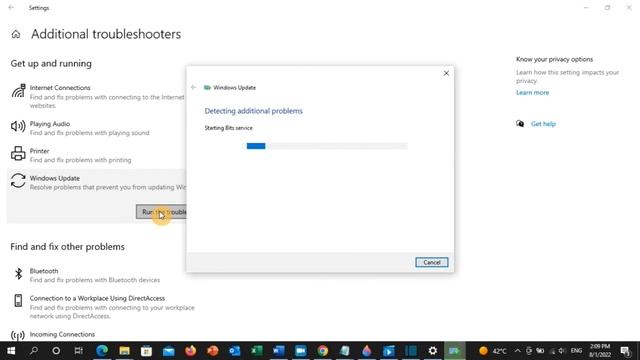Select the Printer label

coord(39,151)
